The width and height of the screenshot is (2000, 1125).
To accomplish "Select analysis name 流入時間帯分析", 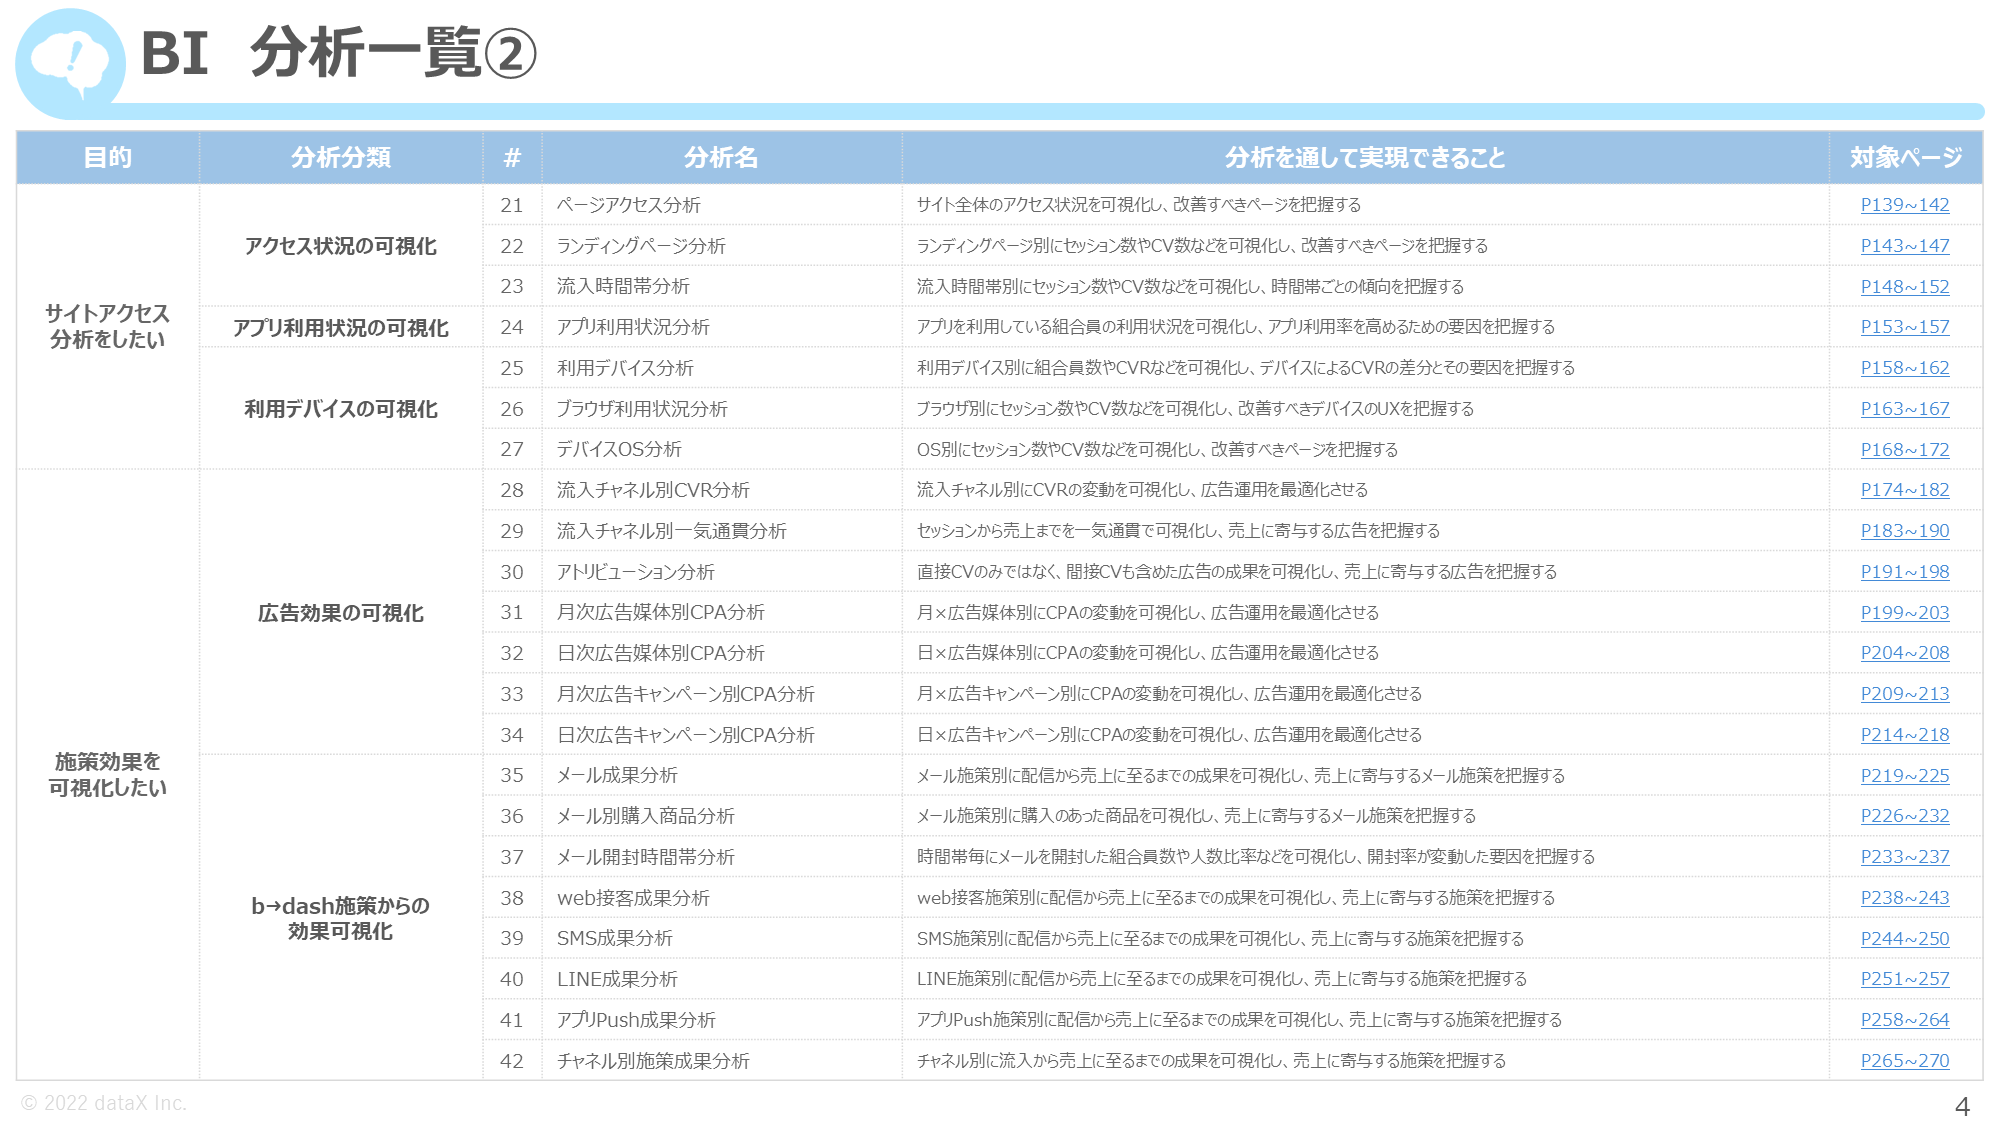I will point(623,287).
